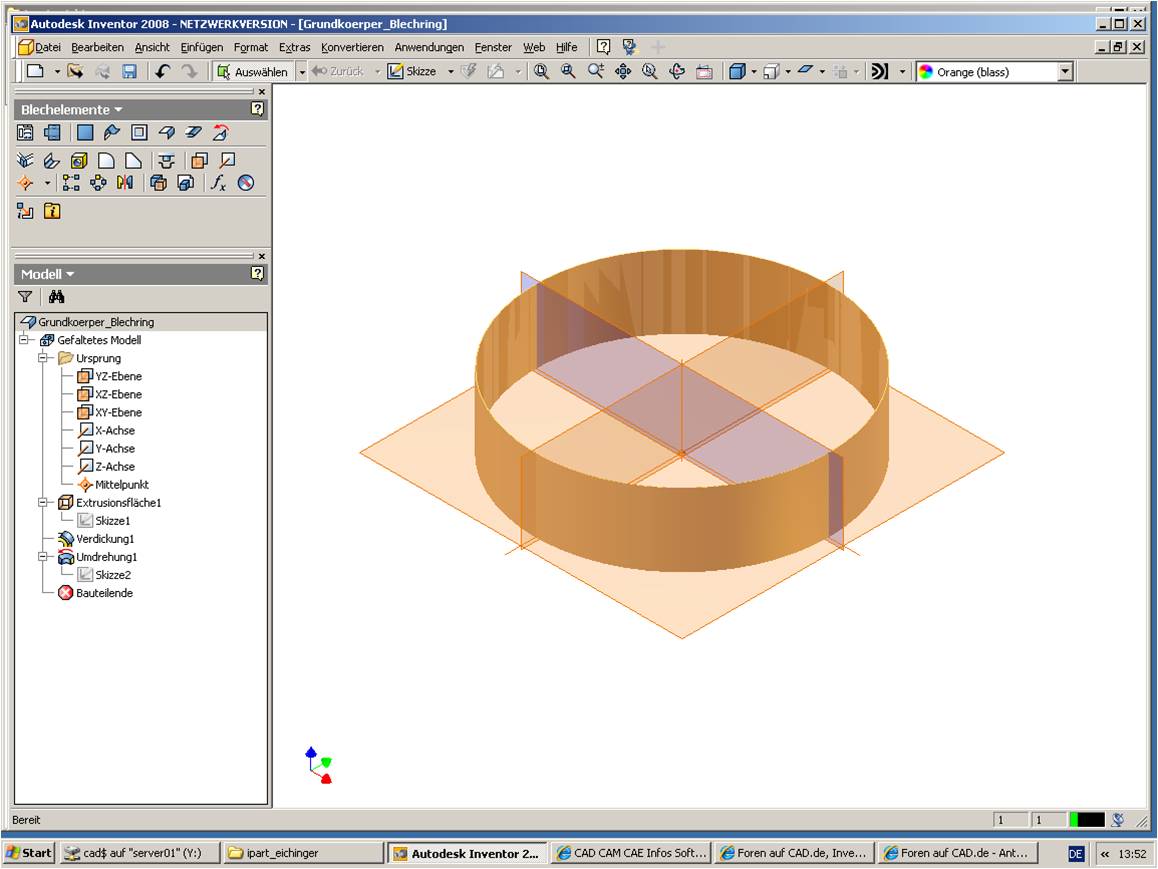
Task: Collapse the Extrusionsfläche1 tree node
Action: pyautogui.click(x=43, y=503)
